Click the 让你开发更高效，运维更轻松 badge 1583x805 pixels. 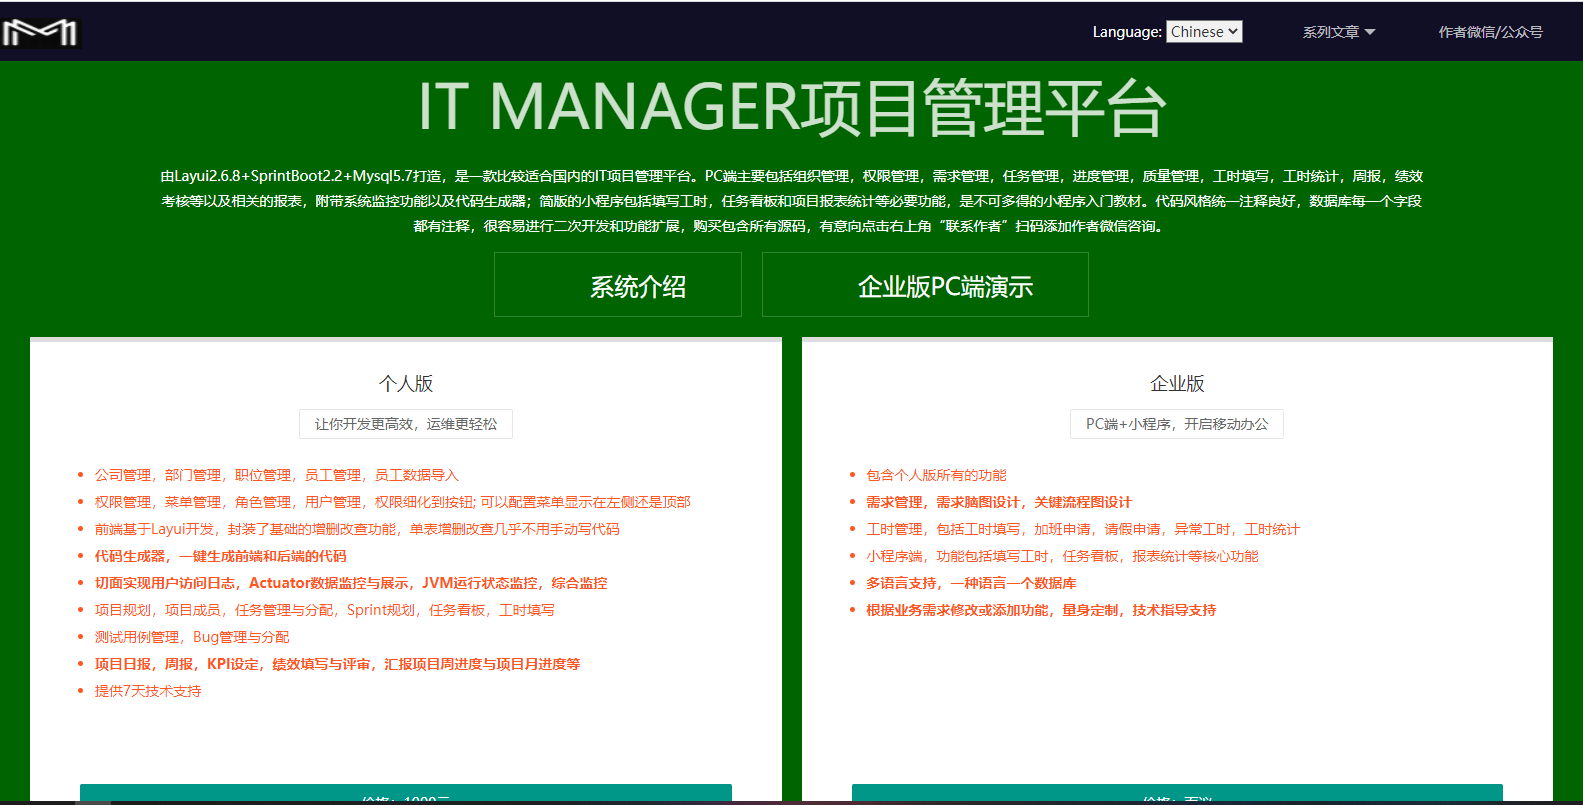(406, 424)
